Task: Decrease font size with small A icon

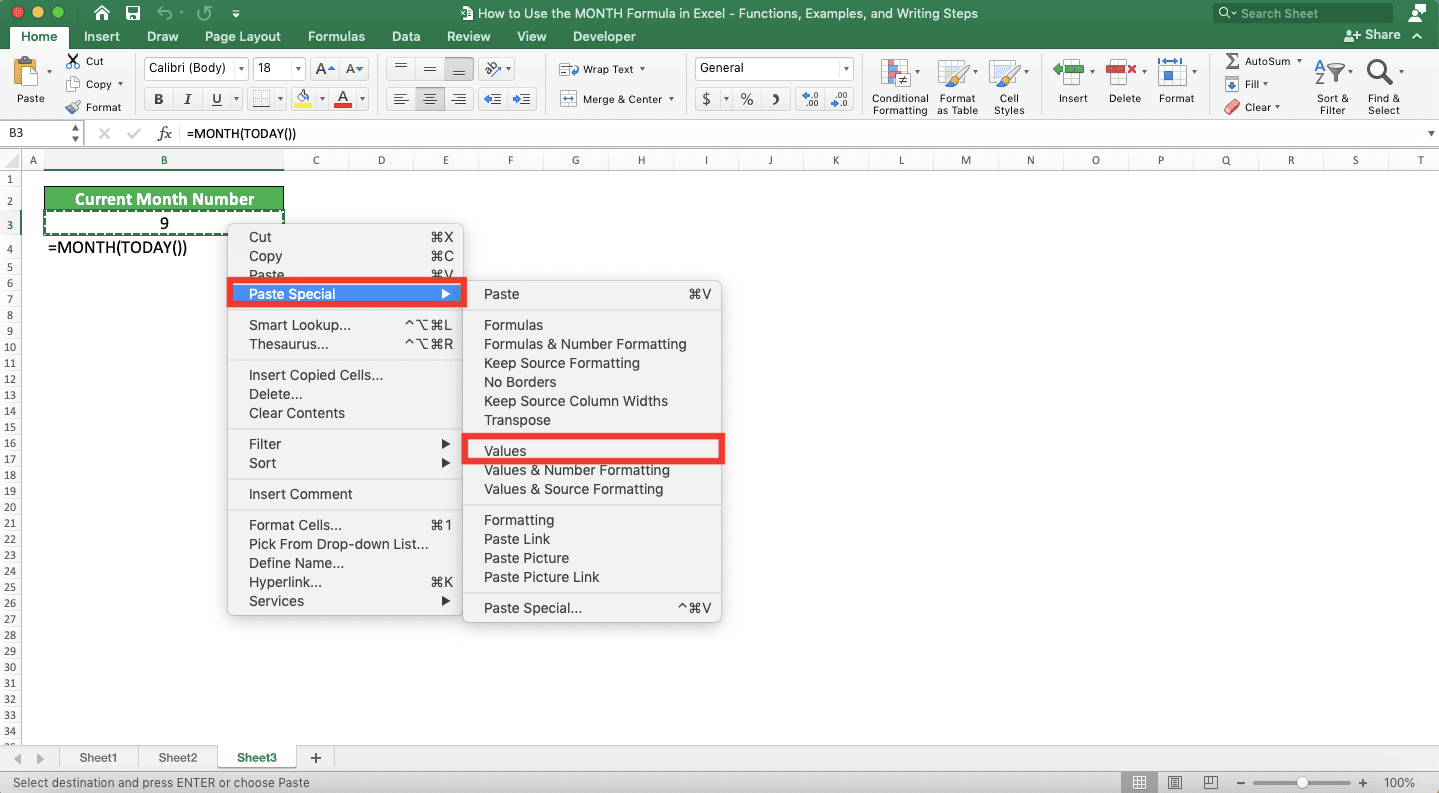Action: tap(356, 69)
